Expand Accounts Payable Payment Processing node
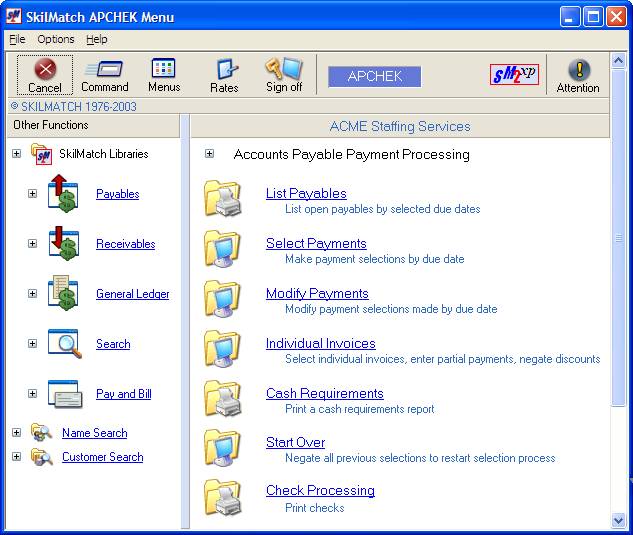The image size is (633, 535). click(x=209, y=154)
